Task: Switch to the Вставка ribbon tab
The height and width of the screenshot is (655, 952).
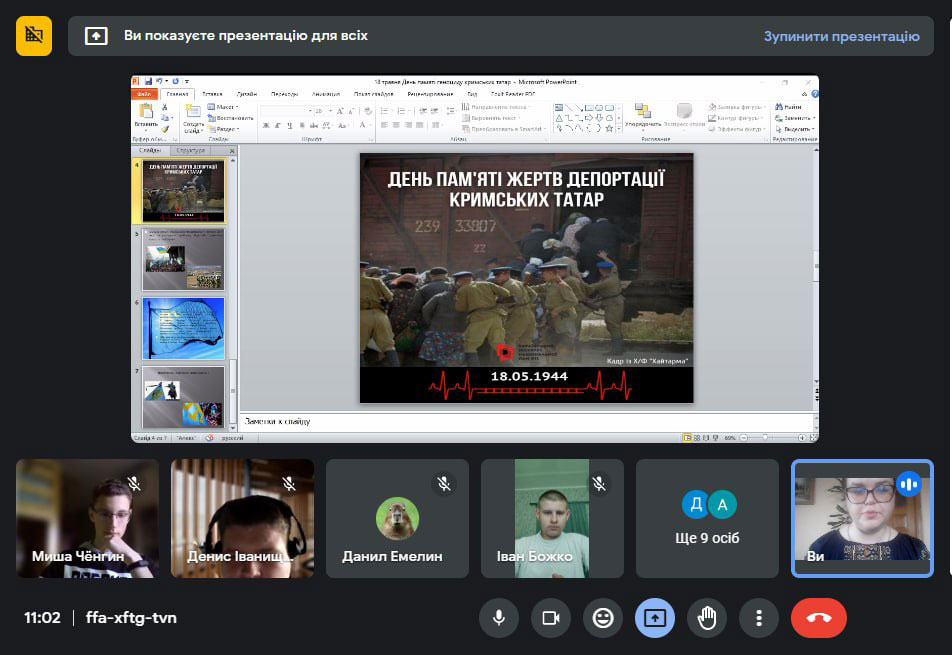Action: 212,94
